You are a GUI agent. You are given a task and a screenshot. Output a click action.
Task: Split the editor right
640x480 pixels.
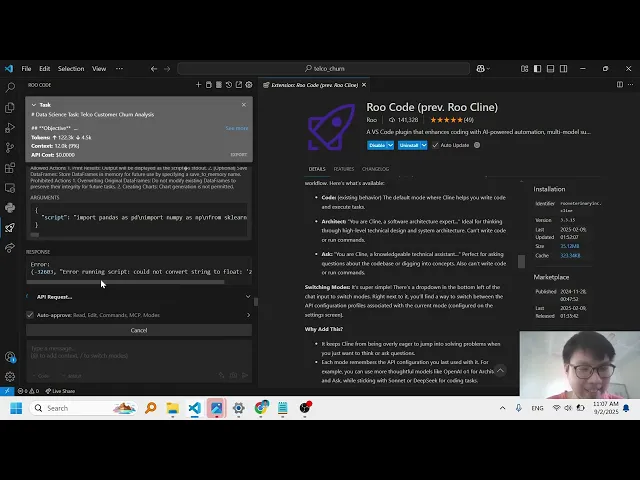pyautogui.click(x=620, y=84)
